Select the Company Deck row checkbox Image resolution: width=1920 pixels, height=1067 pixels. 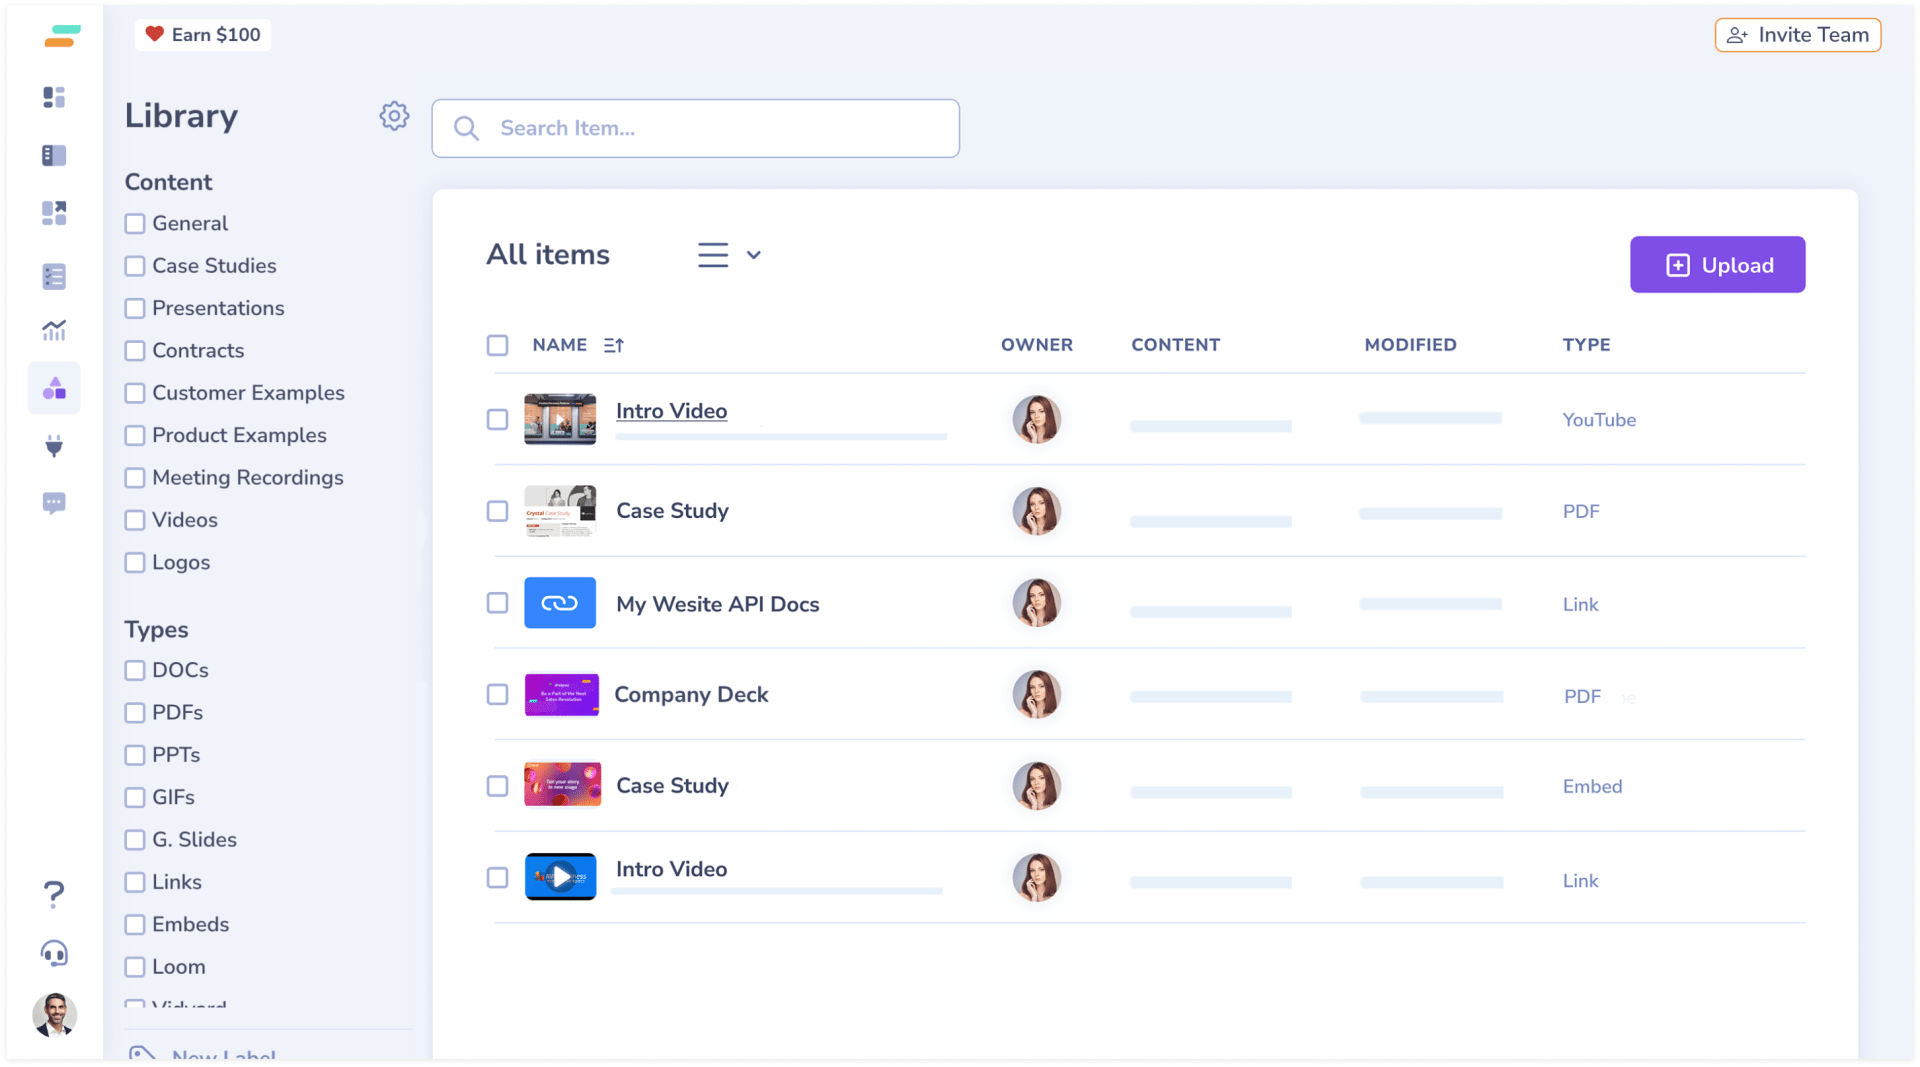point(497,694)
